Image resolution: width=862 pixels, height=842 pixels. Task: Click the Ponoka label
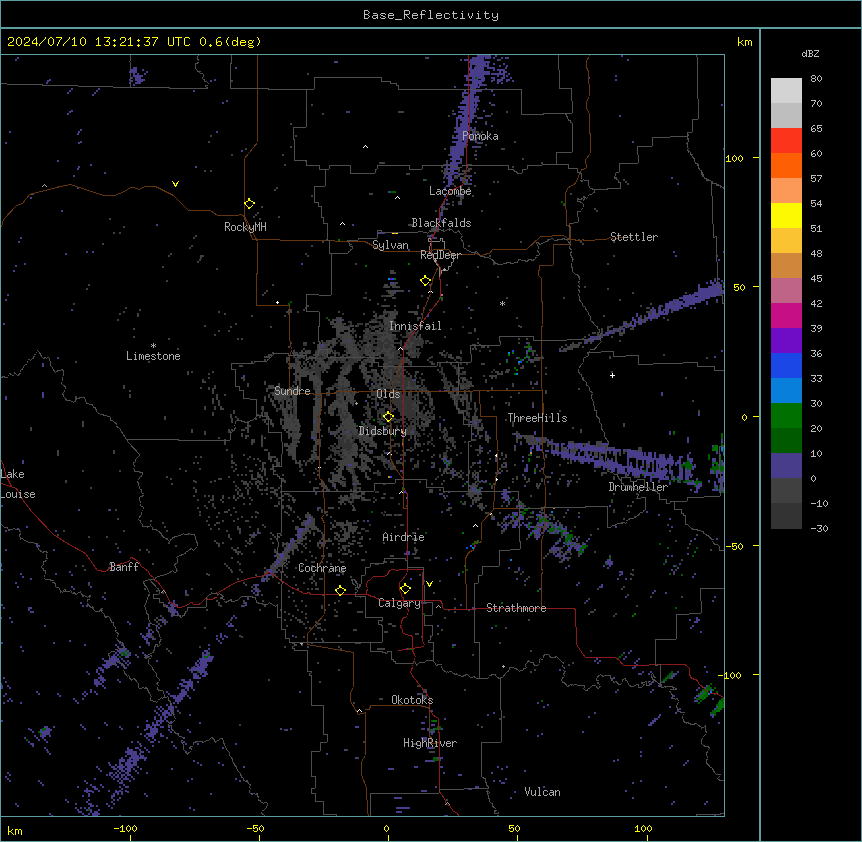[480, 136]
